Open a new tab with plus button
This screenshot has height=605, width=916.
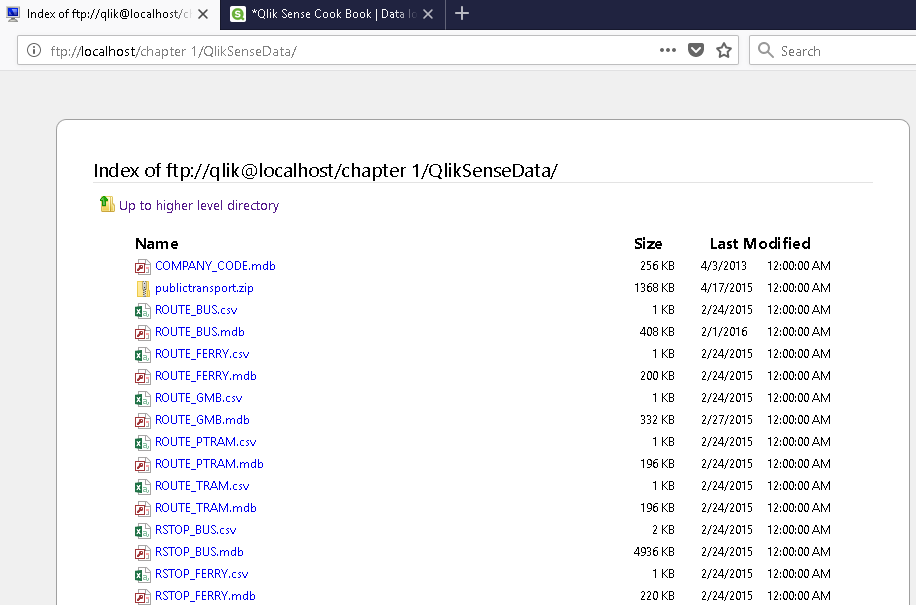click(x=462, y=13)
